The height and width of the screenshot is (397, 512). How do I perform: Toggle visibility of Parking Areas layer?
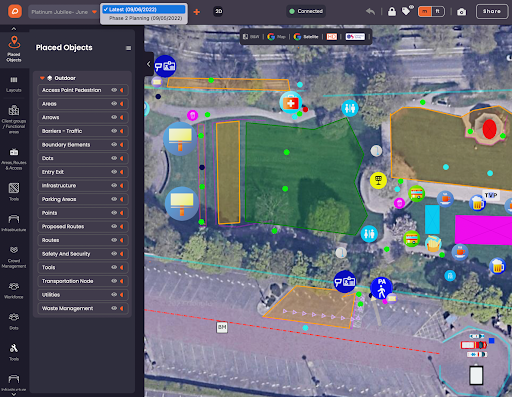(x=114, y=199)
